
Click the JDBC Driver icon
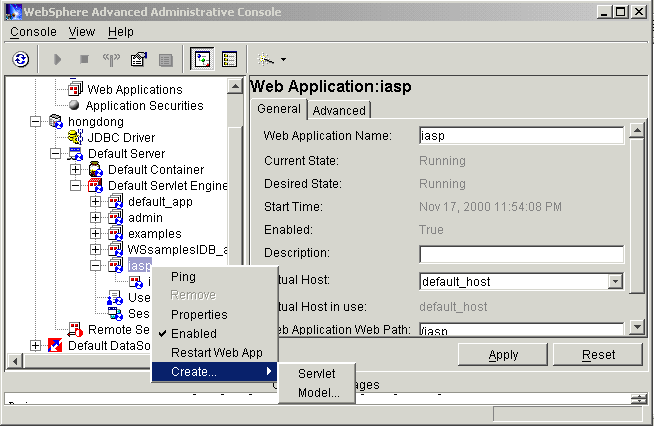[75, 137]
